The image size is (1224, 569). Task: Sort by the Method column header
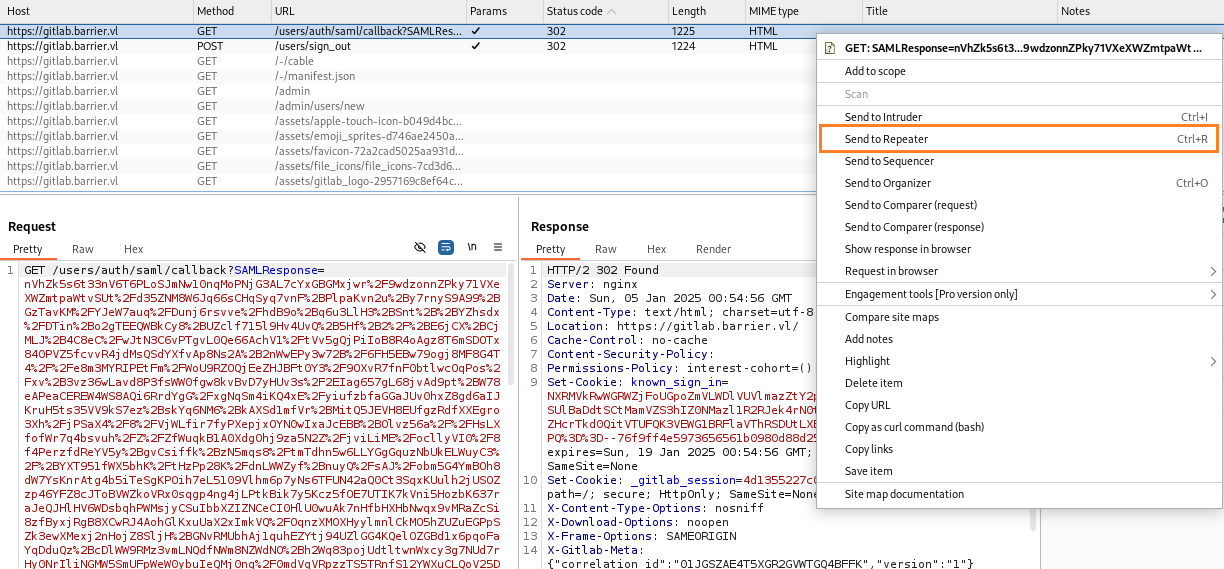(230, 11)
